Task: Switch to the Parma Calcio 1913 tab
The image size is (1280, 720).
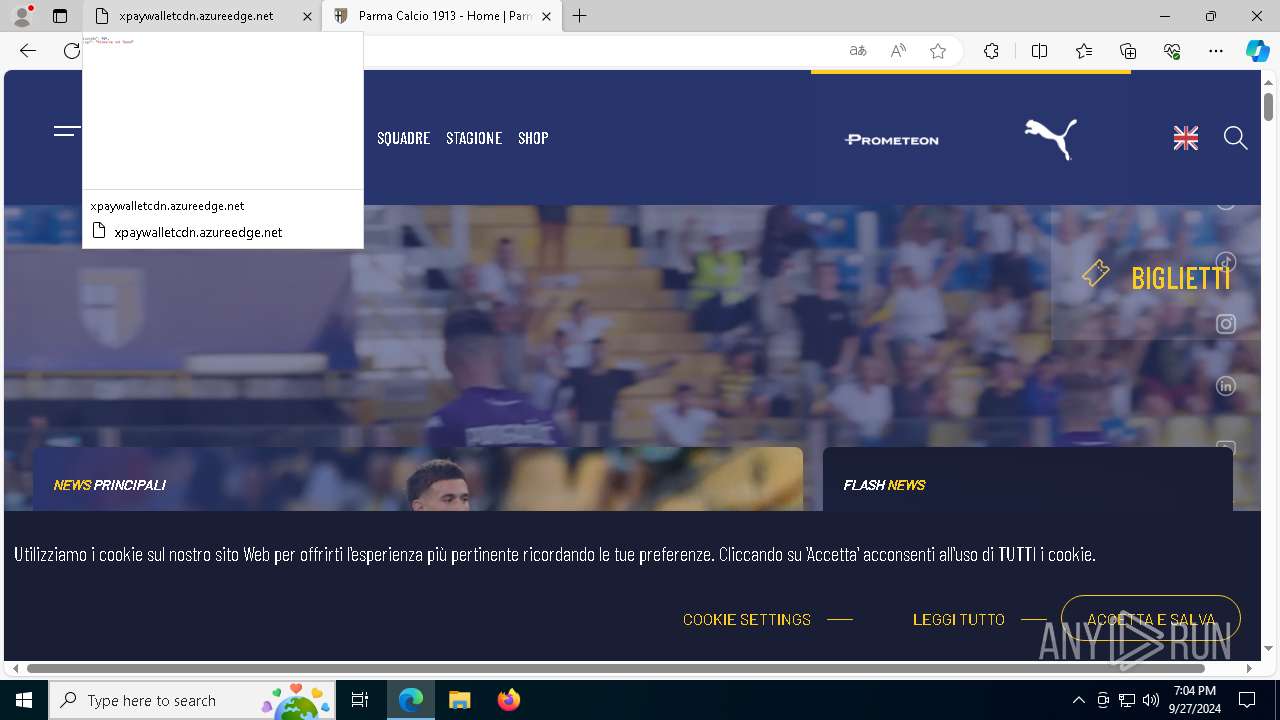Action: tap(444, 16)
